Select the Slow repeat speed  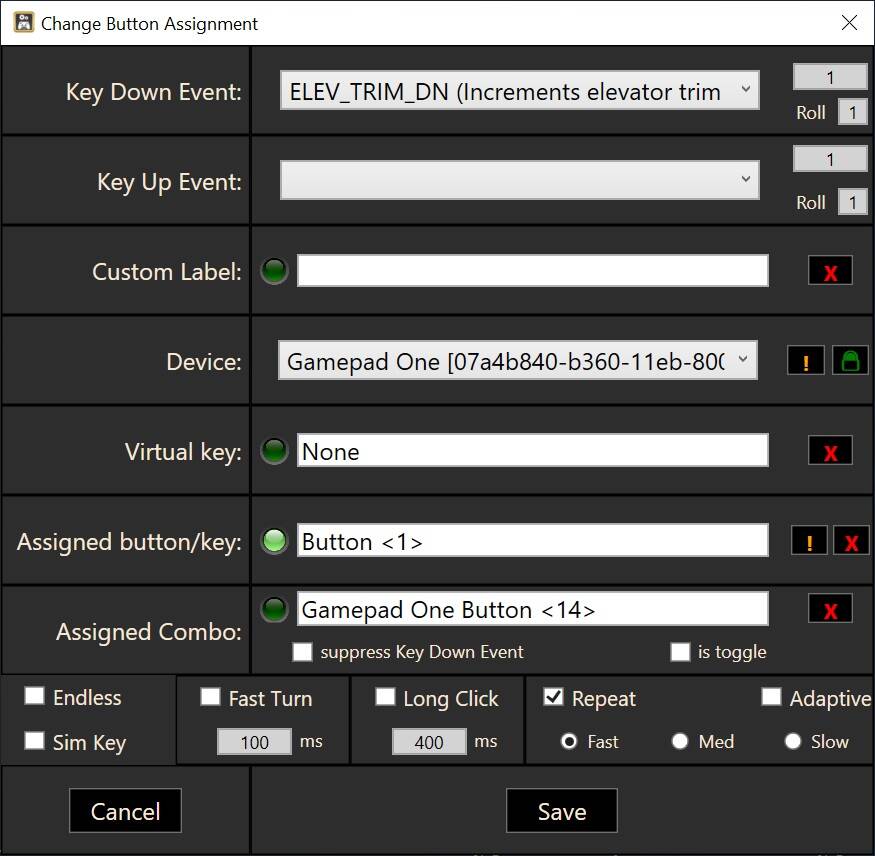792,742
